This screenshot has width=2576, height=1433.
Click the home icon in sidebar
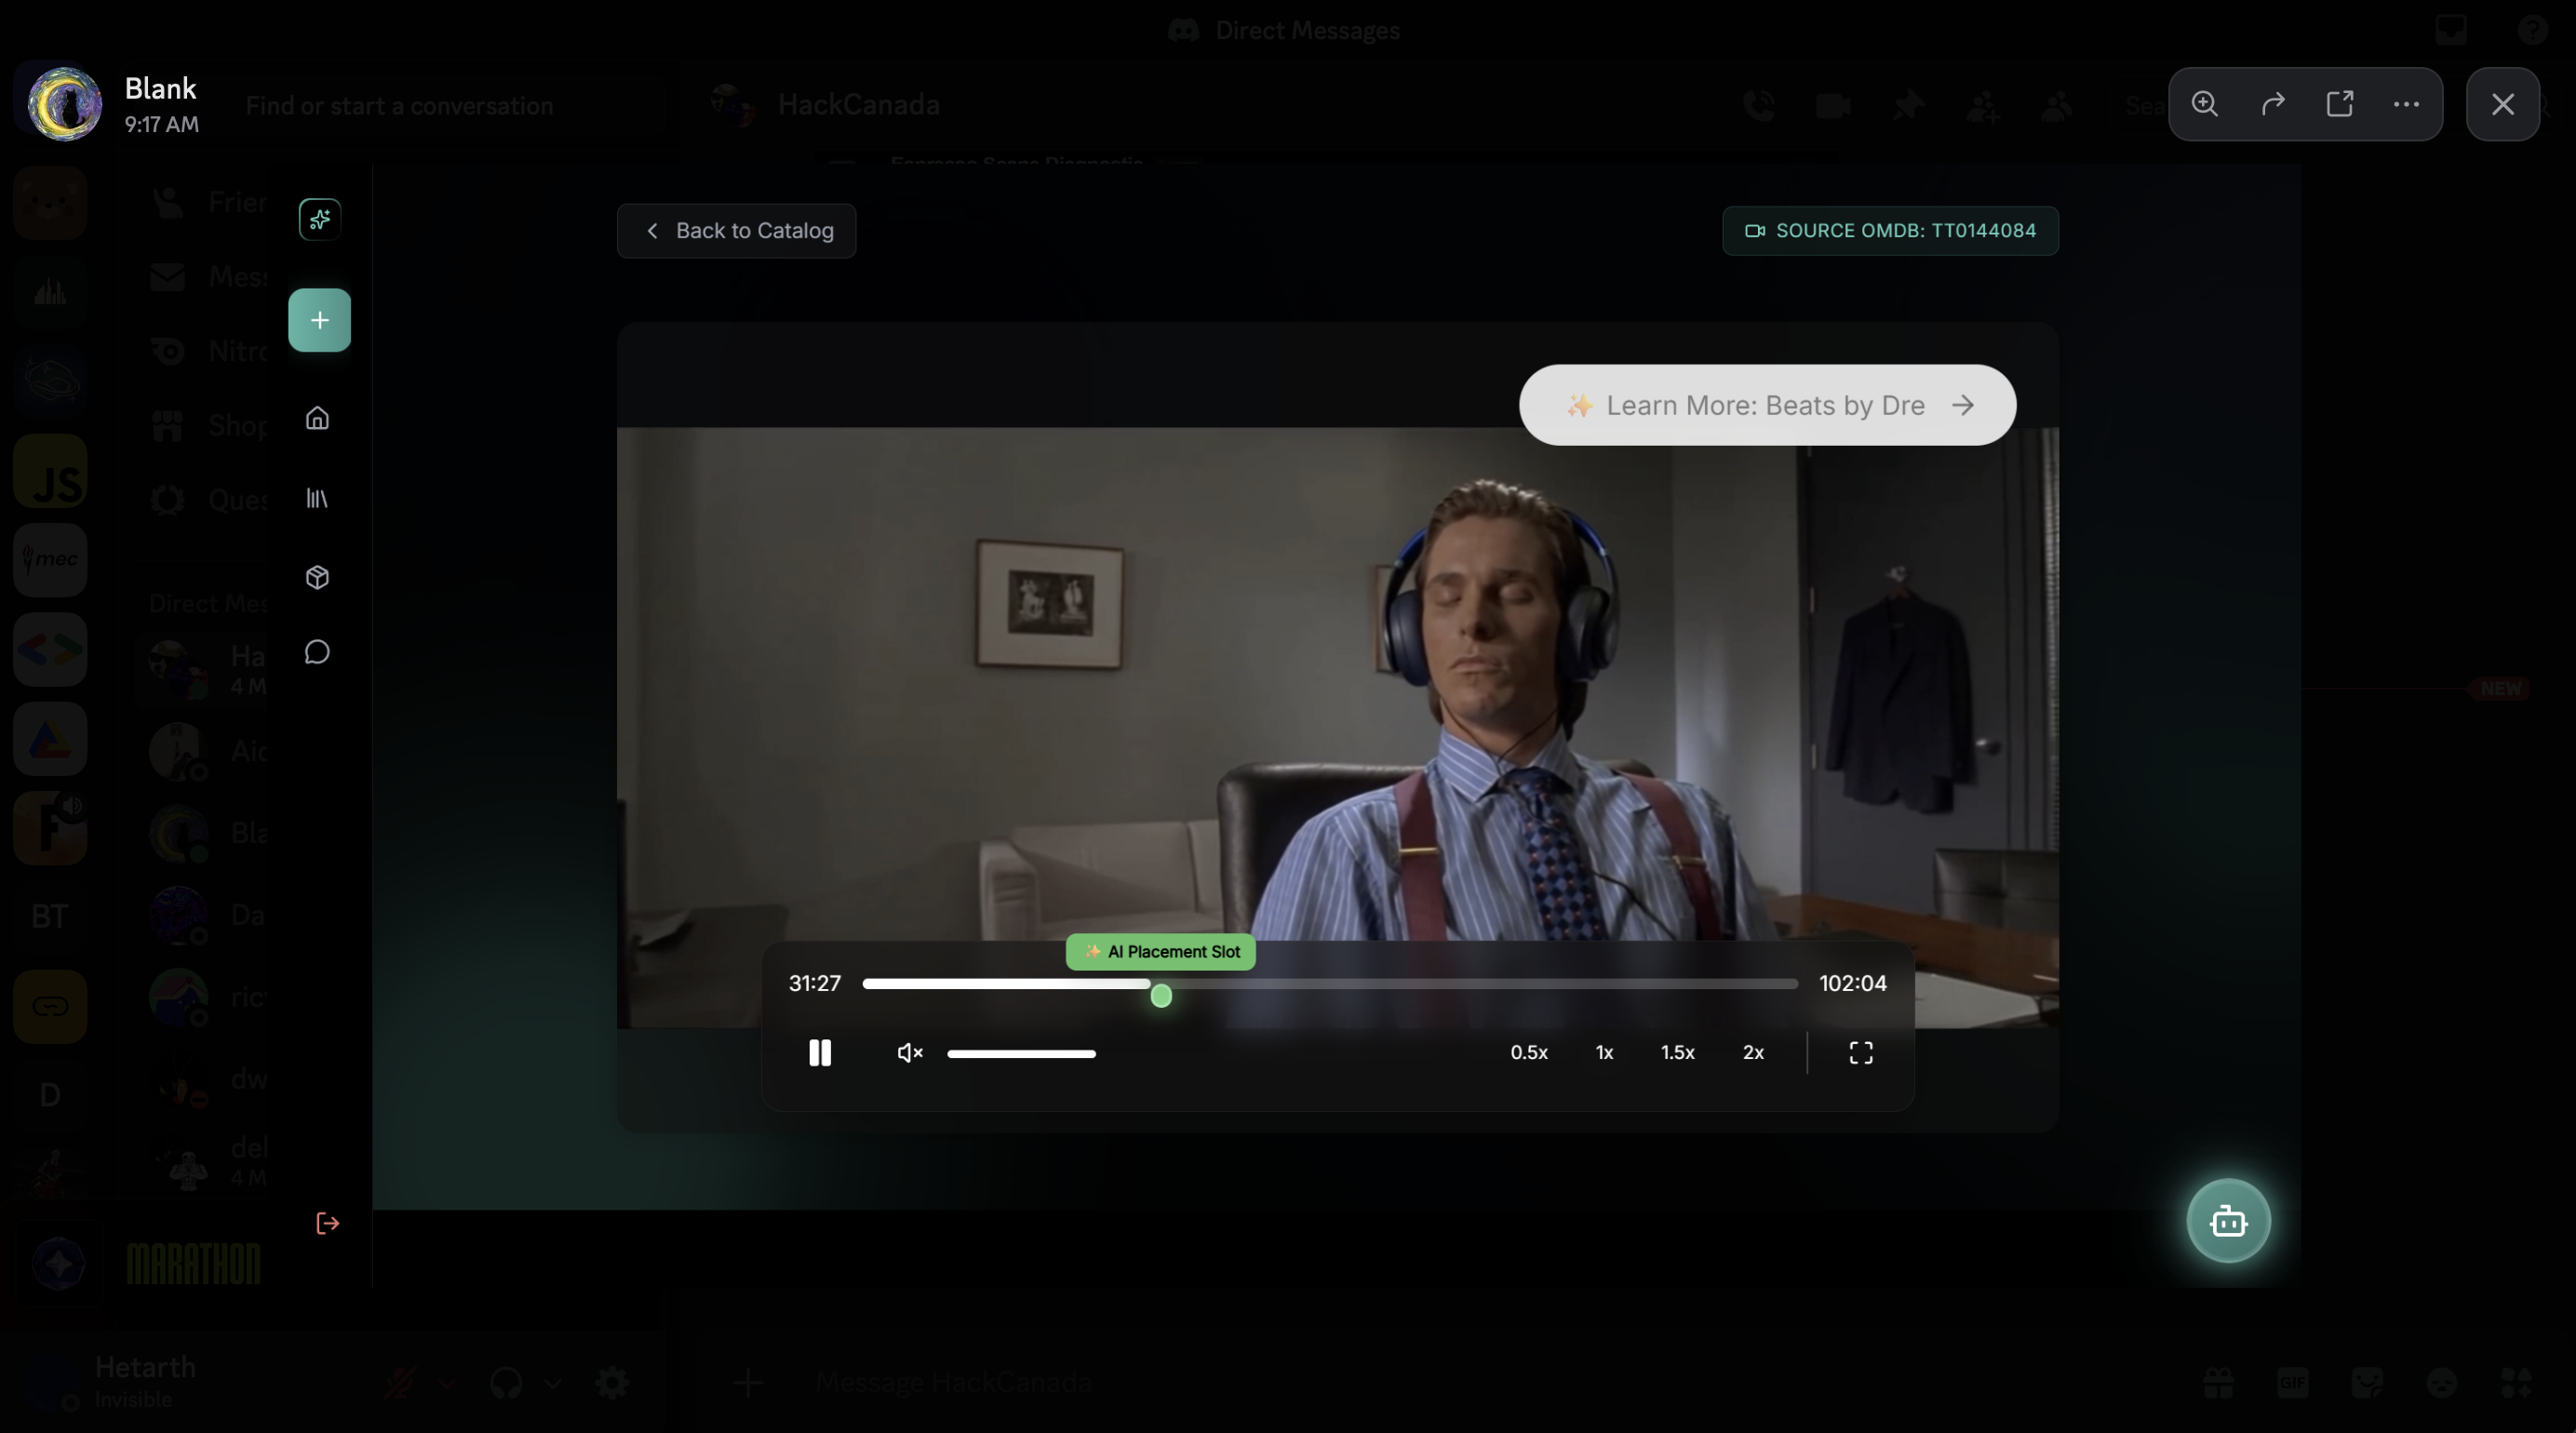(x=317, y=418)
